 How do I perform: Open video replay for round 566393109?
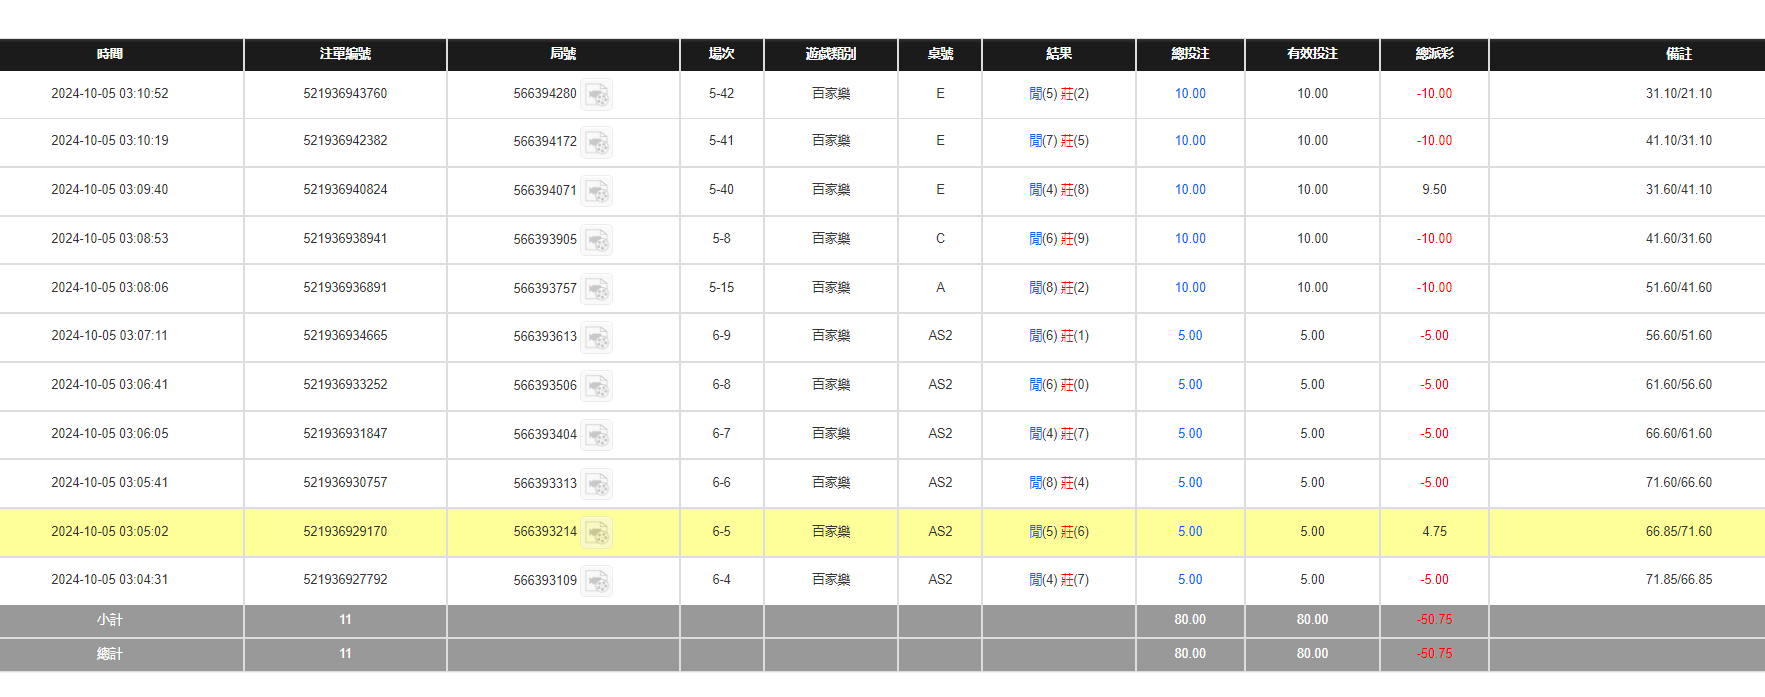(597, 581)
